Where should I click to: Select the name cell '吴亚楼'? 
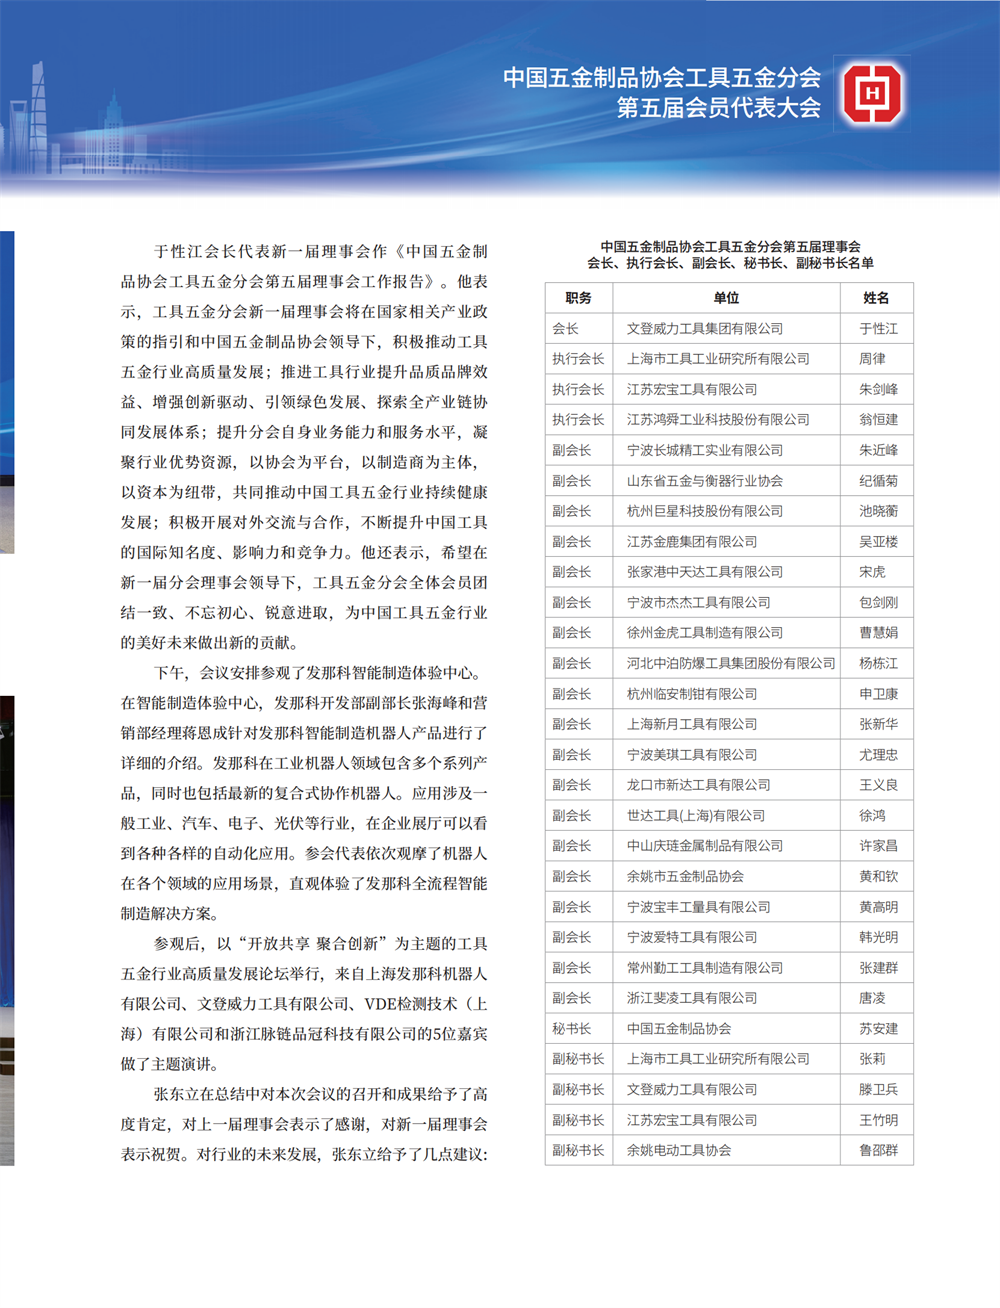point(879,542)
